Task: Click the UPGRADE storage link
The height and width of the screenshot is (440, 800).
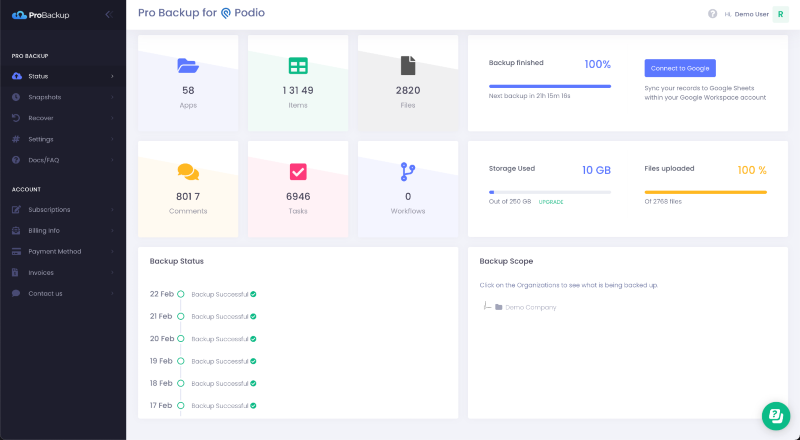Action: tap(551, 202)
